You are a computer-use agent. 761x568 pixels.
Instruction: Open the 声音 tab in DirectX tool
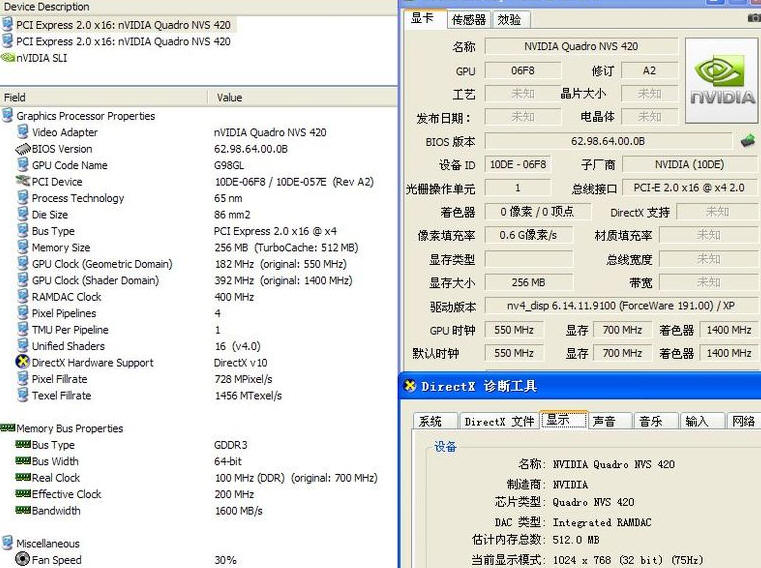pos(610,421)
